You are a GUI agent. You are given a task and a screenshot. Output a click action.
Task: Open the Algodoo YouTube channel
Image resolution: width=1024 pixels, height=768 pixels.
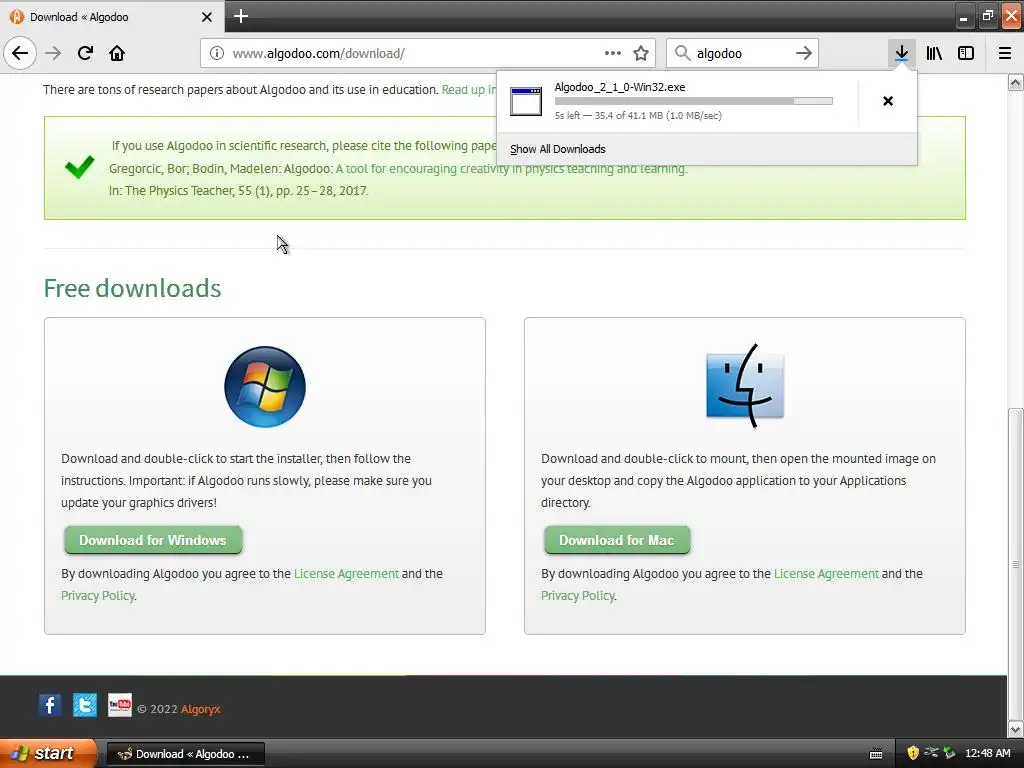click(120, 705)
